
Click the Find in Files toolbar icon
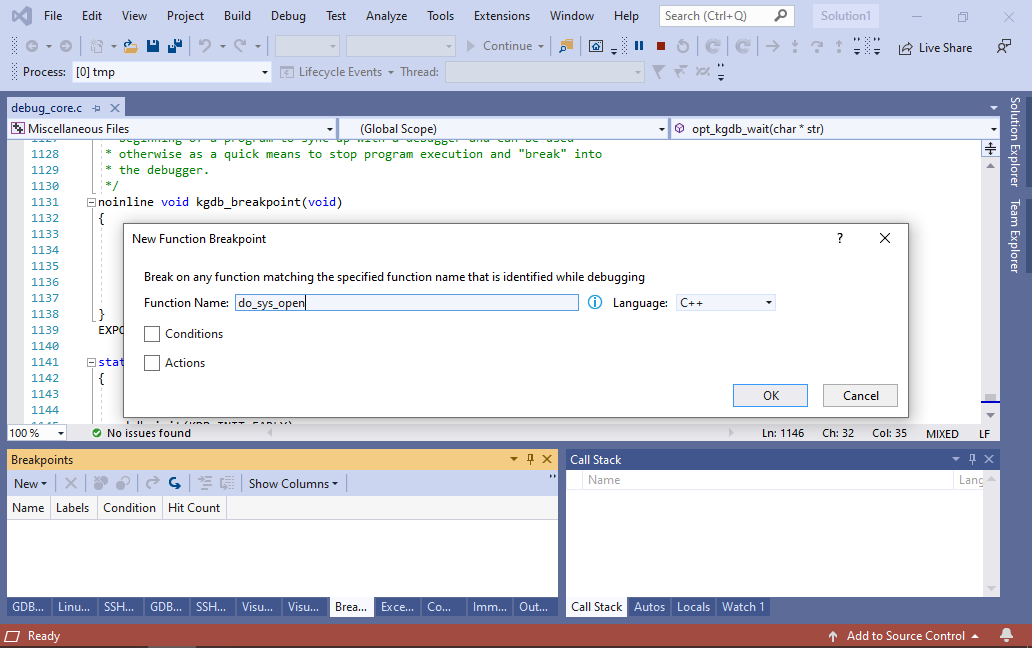[566, 46]
